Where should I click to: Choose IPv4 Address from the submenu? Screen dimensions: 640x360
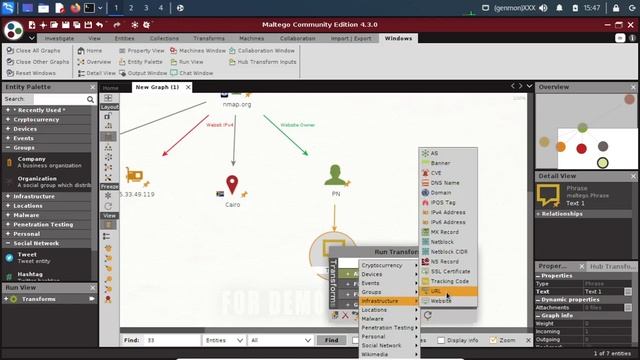tap(448, 212)
